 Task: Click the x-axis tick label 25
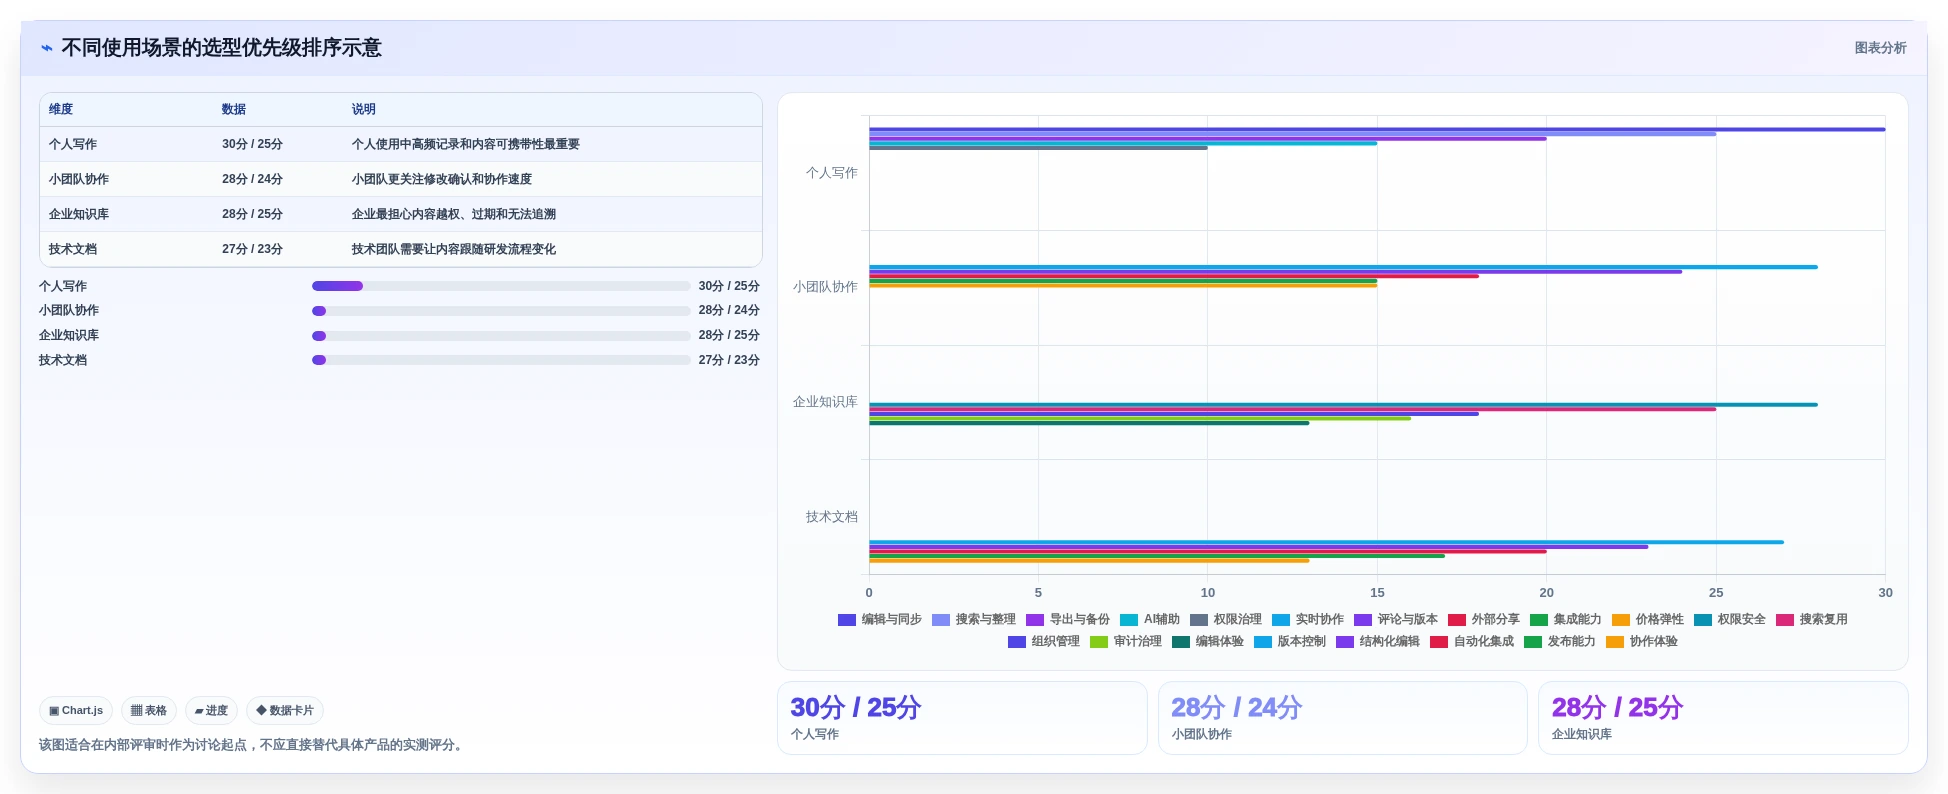1716,593
